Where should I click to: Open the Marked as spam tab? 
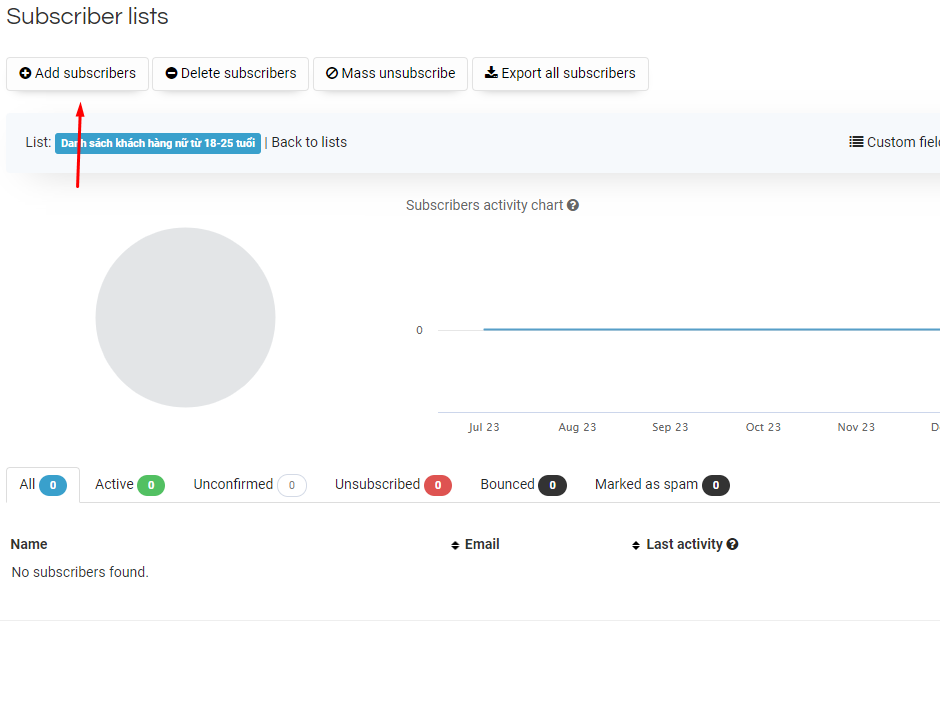click(x=661, y=485)
